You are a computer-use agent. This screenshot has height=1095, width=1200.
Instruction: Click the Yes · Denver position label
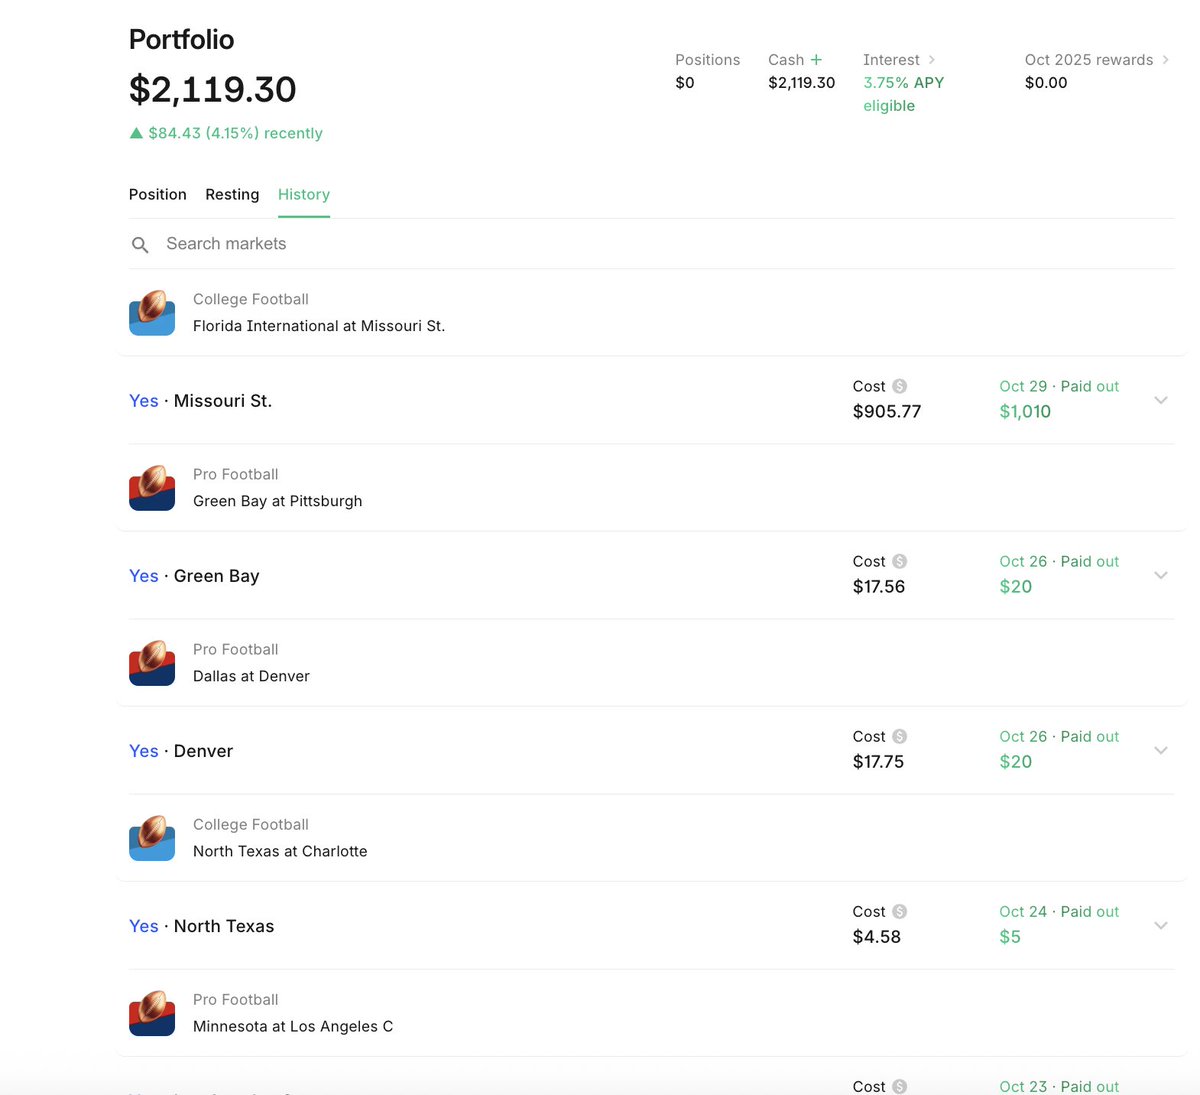(181, 751)
